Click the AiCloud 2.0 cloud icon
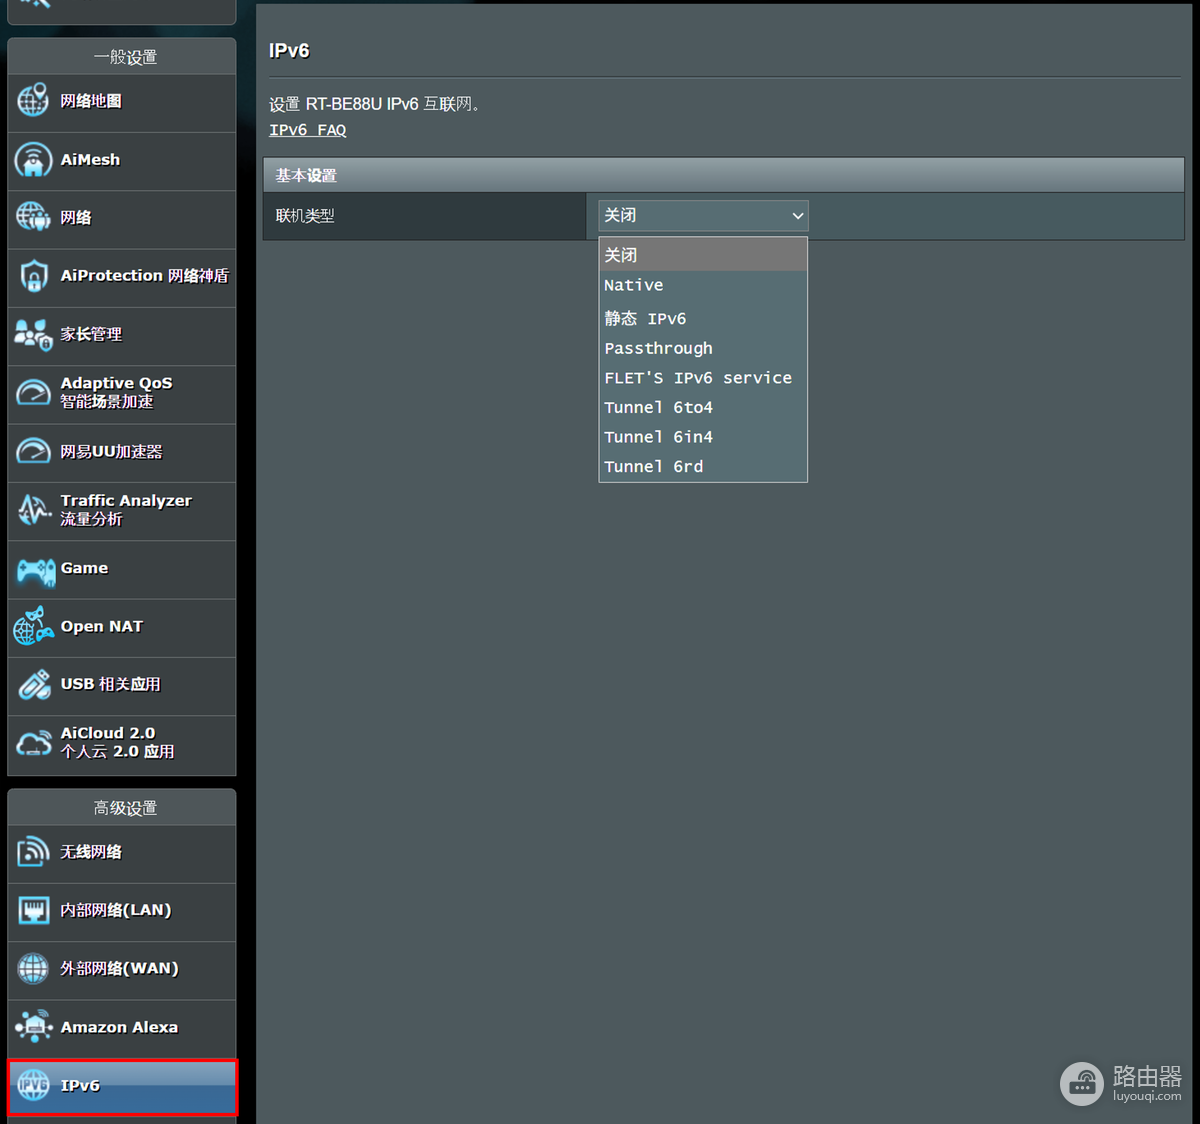 pyautogui.click(x=33, y=743)
